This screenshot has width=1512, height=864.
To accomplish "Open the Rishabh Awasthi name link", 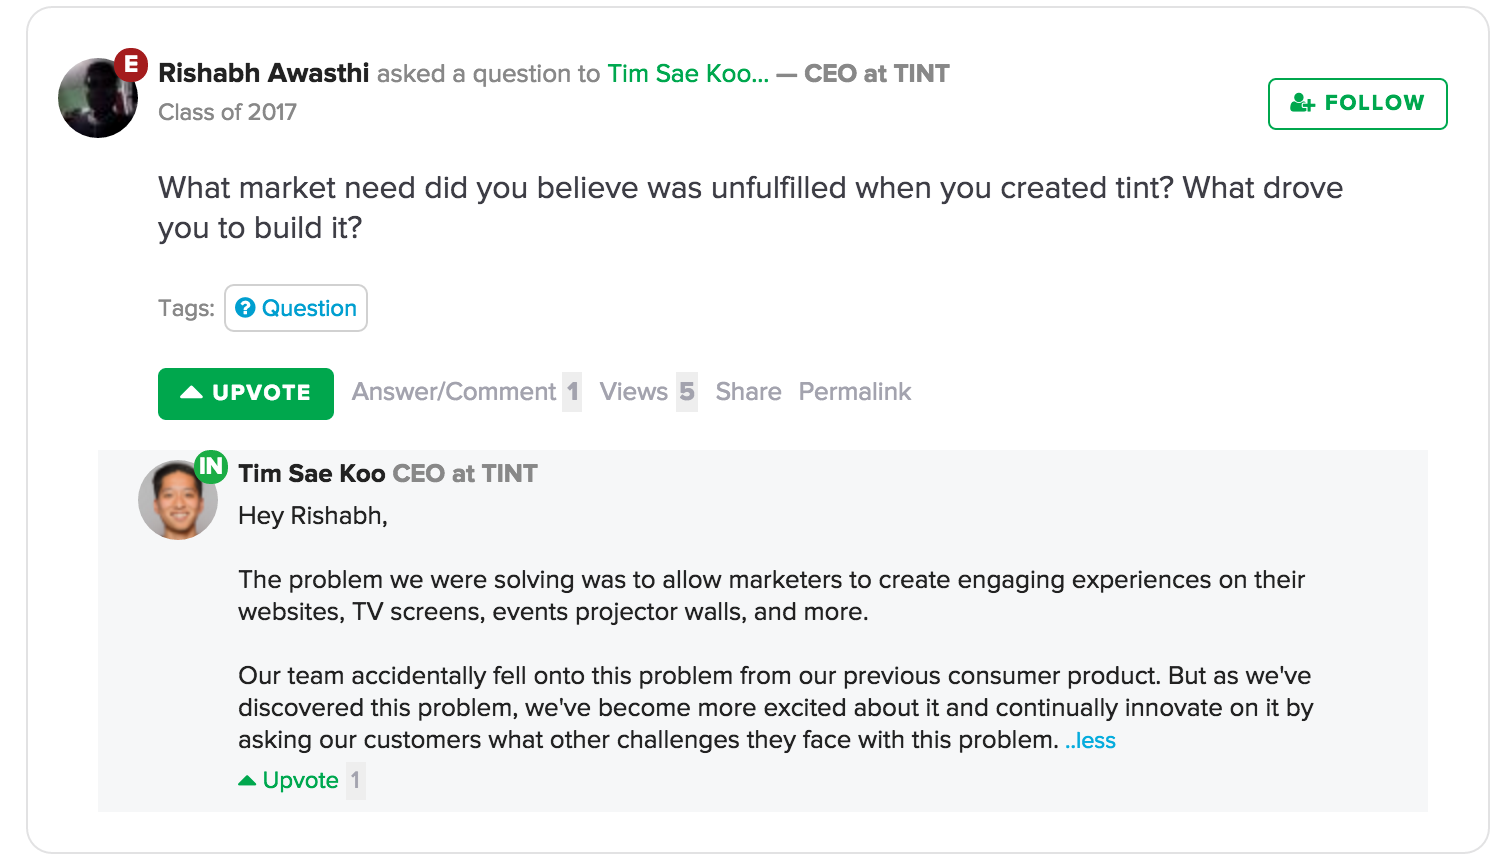I will coord(264,73).
